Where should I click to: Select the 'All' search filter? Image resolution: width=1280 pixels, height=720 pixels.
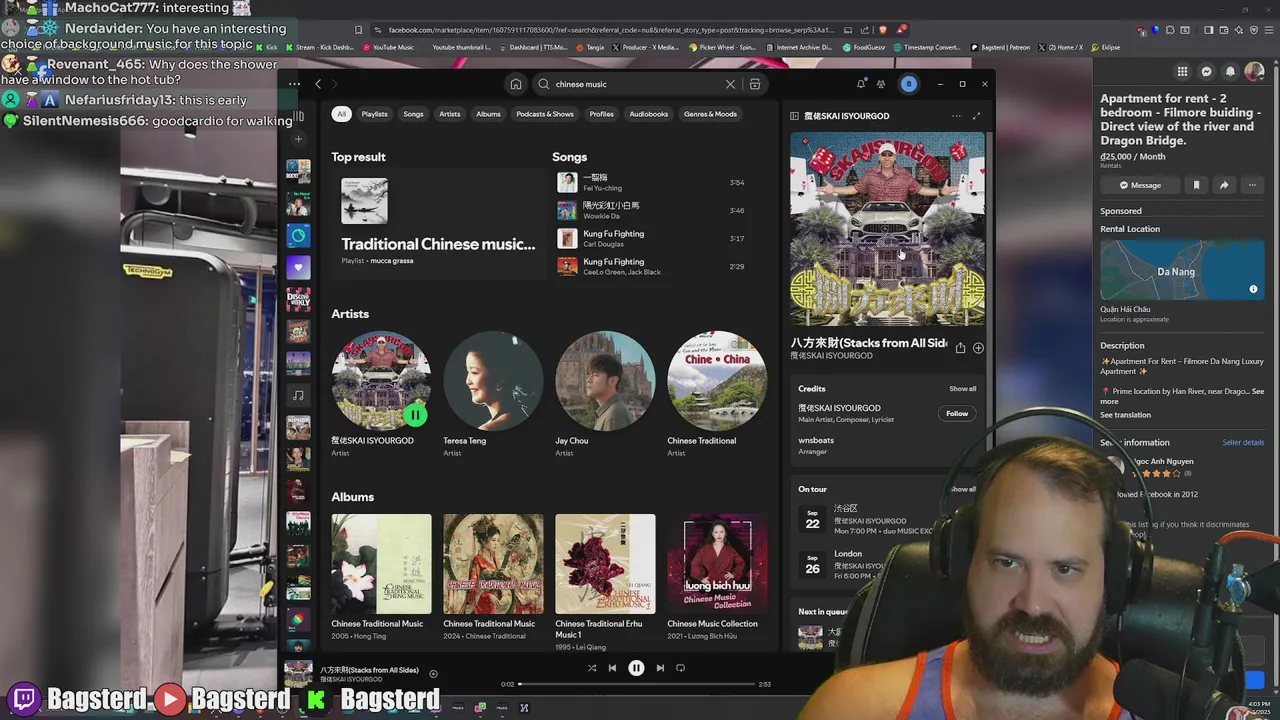coord(341,114)
